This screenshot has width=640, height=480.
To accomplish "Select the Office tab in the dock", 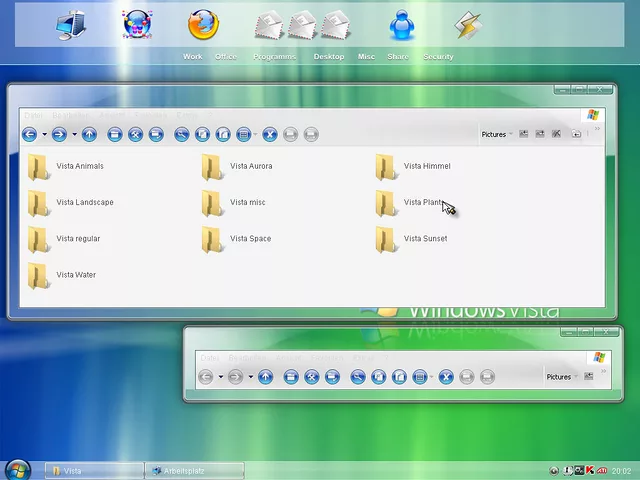I will [226, 57].
